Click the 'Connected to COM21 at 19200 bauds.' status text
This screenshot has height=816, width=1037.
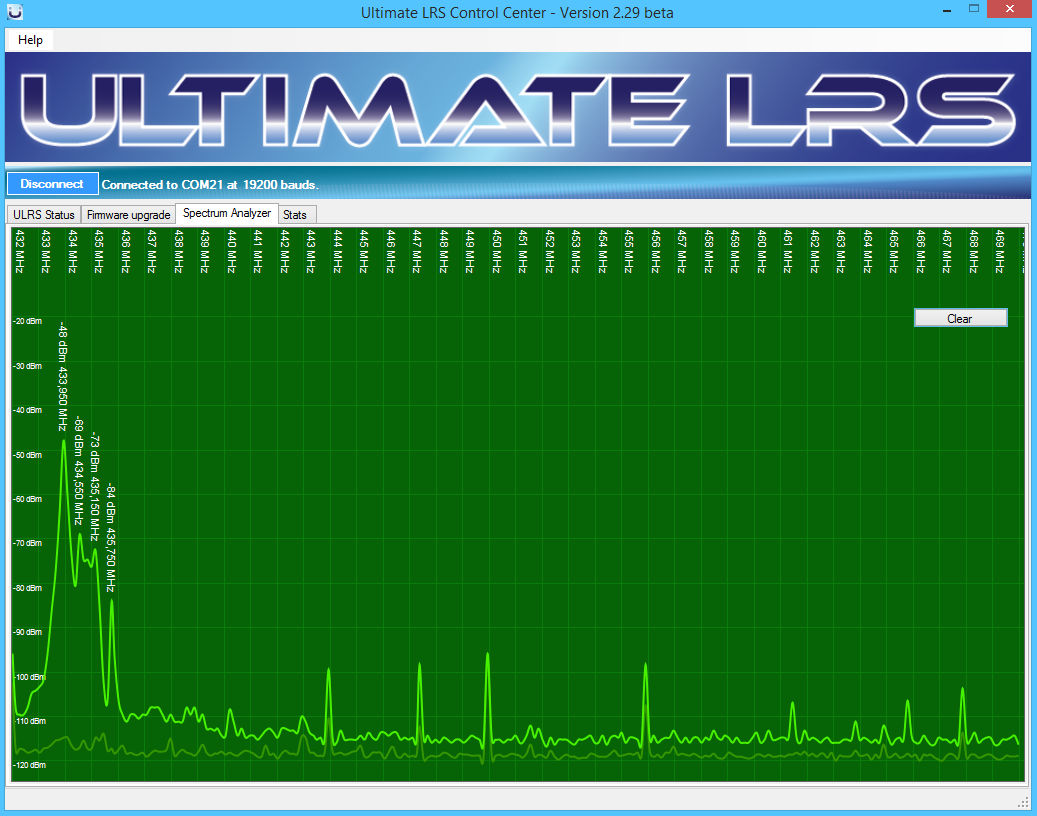click(210, 184)
